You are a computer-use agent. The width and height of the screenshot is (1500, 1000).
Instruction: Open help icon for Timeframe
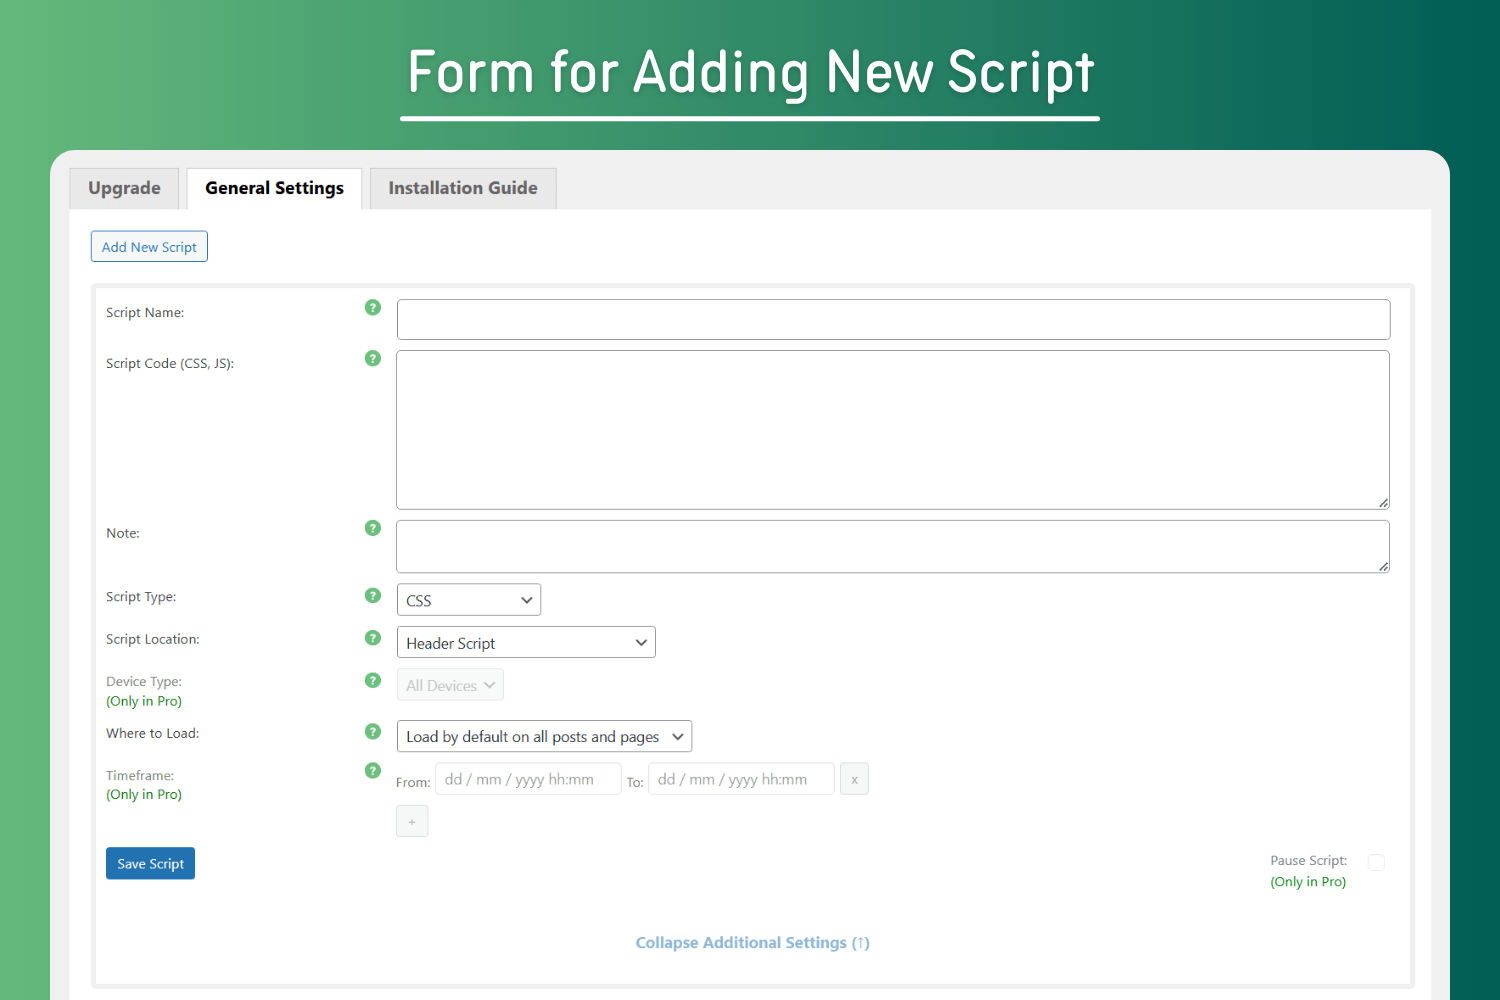(373, 770)
